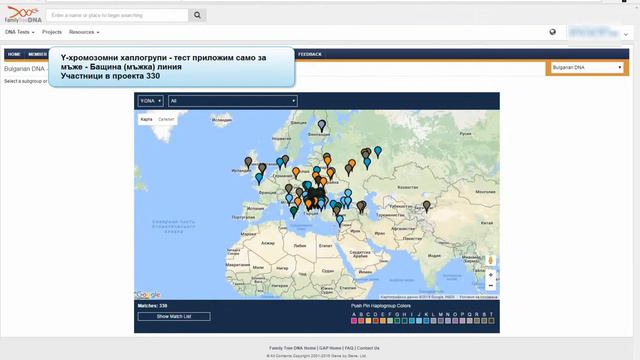The width and height of the screenshot is (640, 360).
Task: Open the Bulgarian DNA project dropdown
Action: (x=587, y=67)
